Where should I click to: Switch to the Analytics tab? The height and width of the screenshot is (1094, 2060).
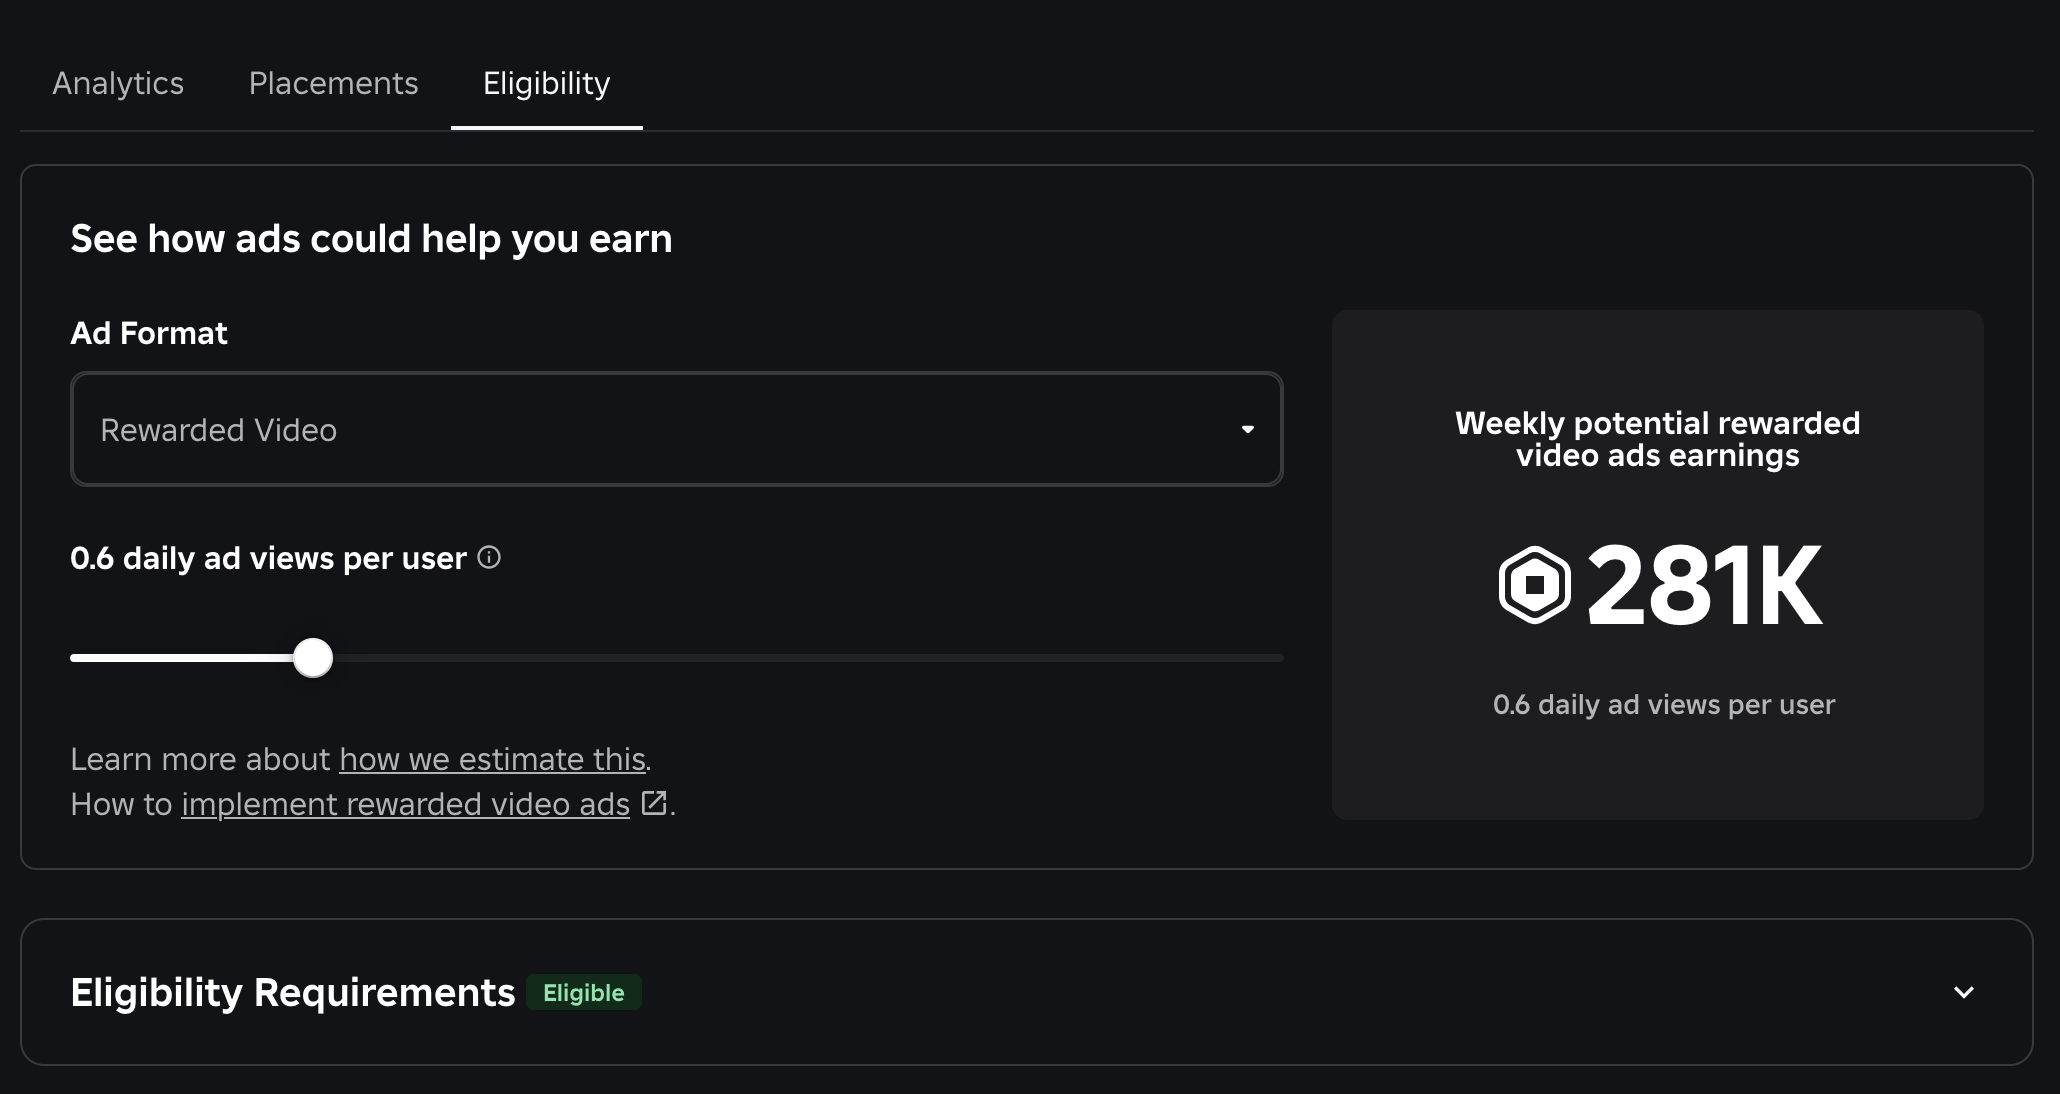pos(118,83)
